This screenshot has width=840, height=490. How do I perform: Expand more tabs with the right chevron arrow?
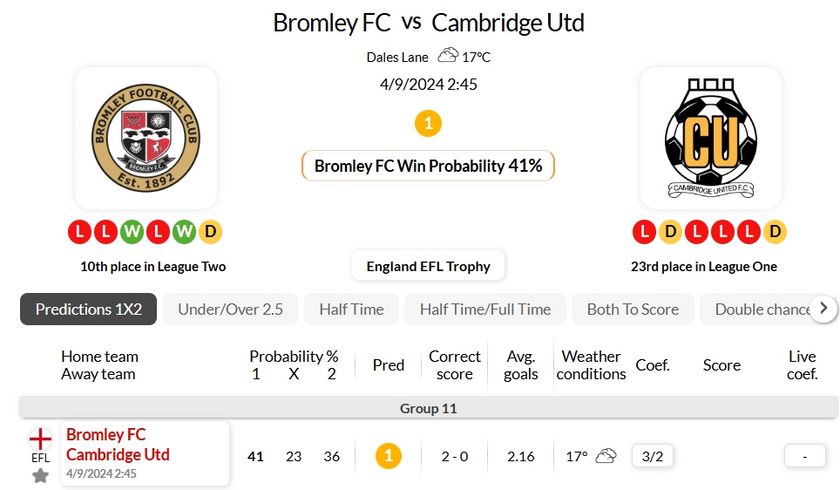pos(824,308)
